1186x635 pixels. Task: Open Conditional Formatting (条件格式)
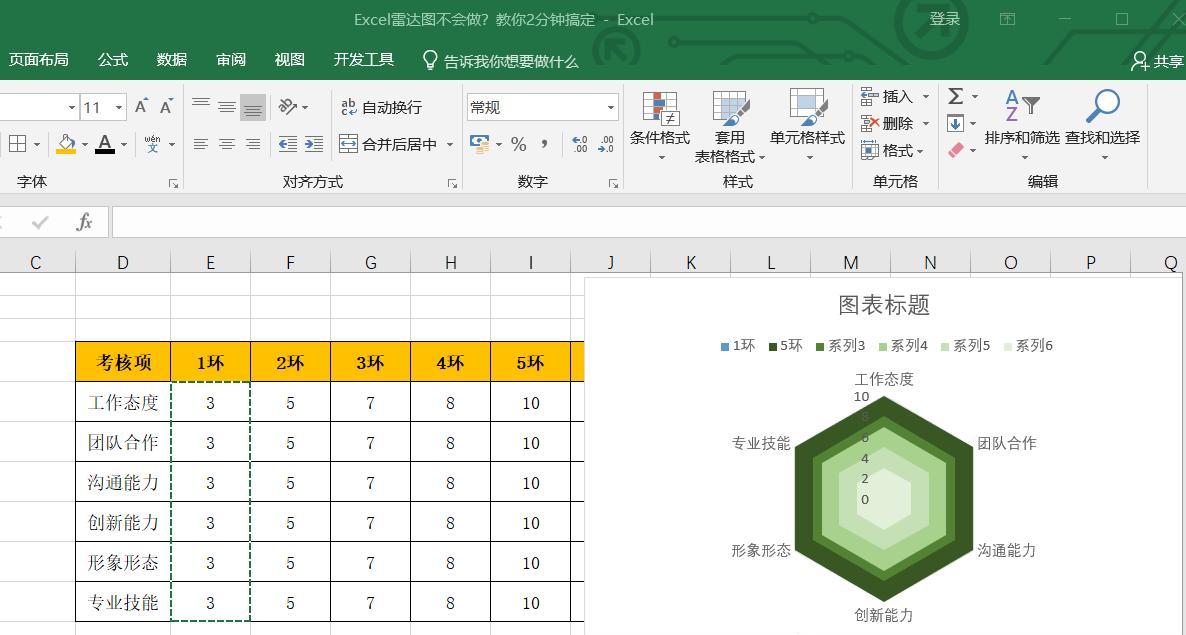[660, 127]
